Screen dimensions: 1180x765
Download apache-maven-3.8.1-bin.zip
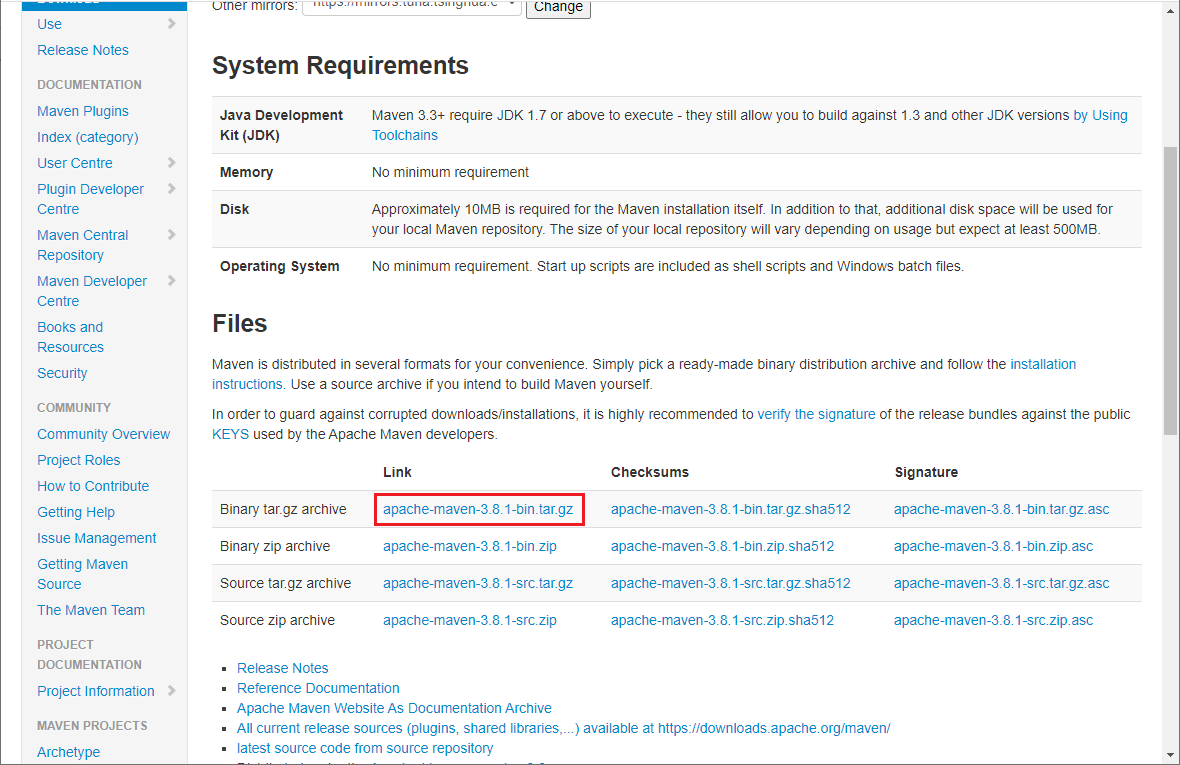470,546
